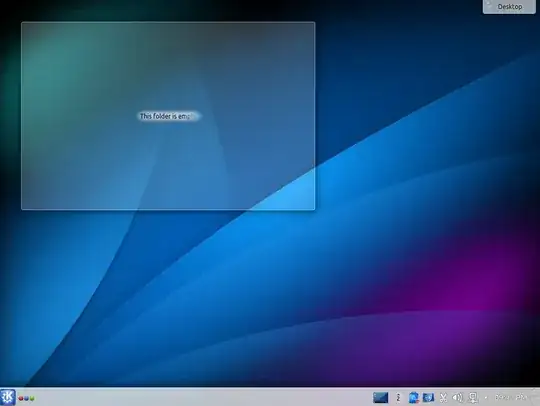This screenshot has height=406, width=540.
Task: Open the round blue system tray icon
Action: (414, 398)
